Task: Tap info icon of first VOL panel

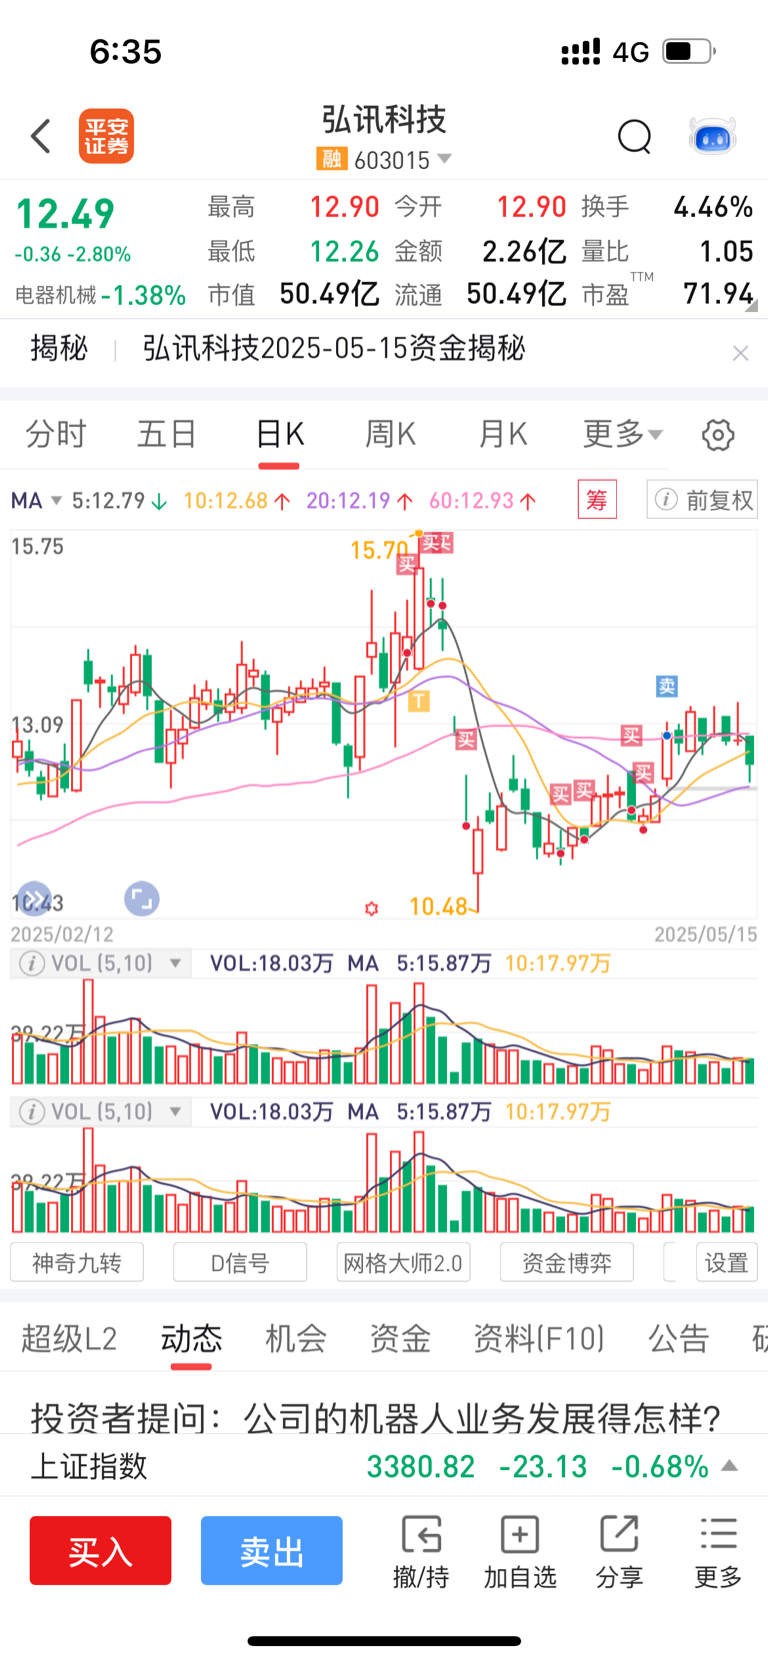Action: (32, 963)
